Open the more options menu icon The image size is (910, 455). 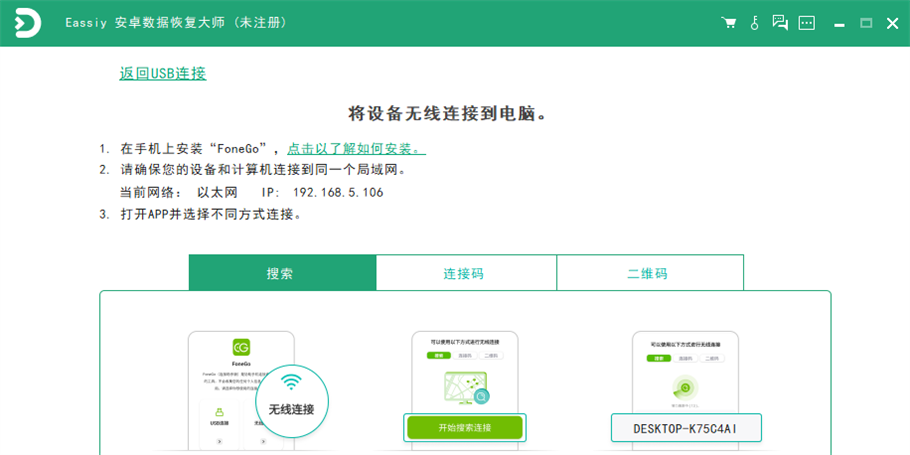pyautogui.click(x=807, y=22)
